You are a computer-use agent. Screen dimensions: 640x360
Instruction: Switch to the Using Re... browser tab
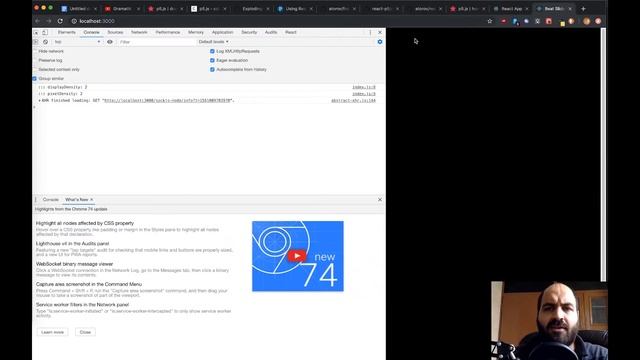pyautogui.click(x=294, y=9)
